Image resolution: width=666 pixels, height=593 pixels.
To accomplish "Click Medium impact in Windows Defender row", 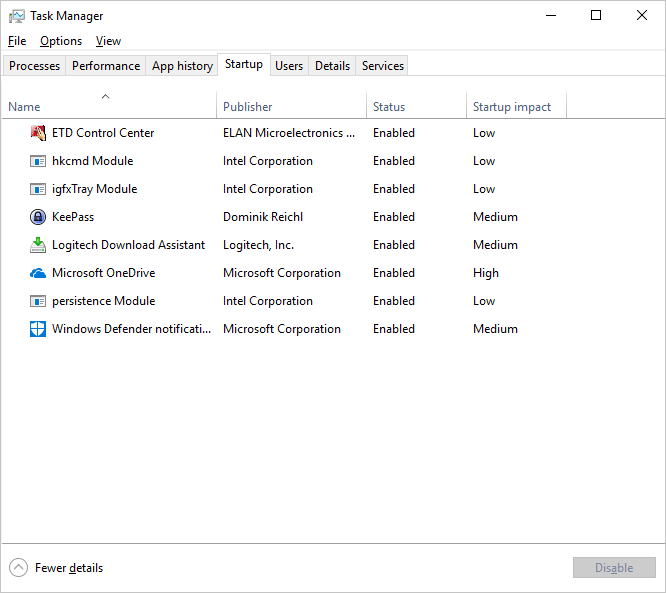I will 495,329.
